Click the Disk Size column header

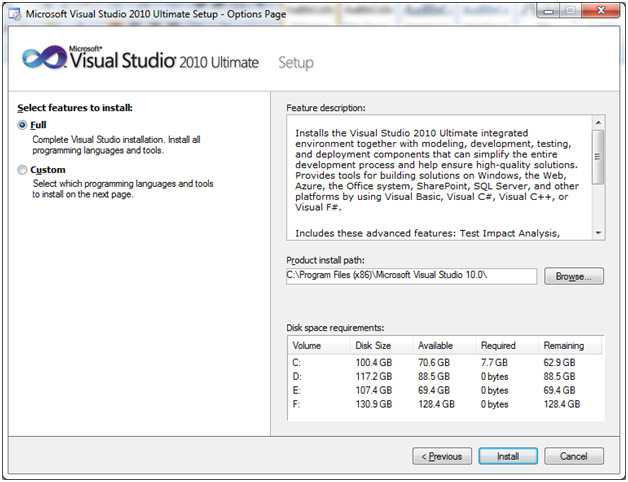coord(382,345)
